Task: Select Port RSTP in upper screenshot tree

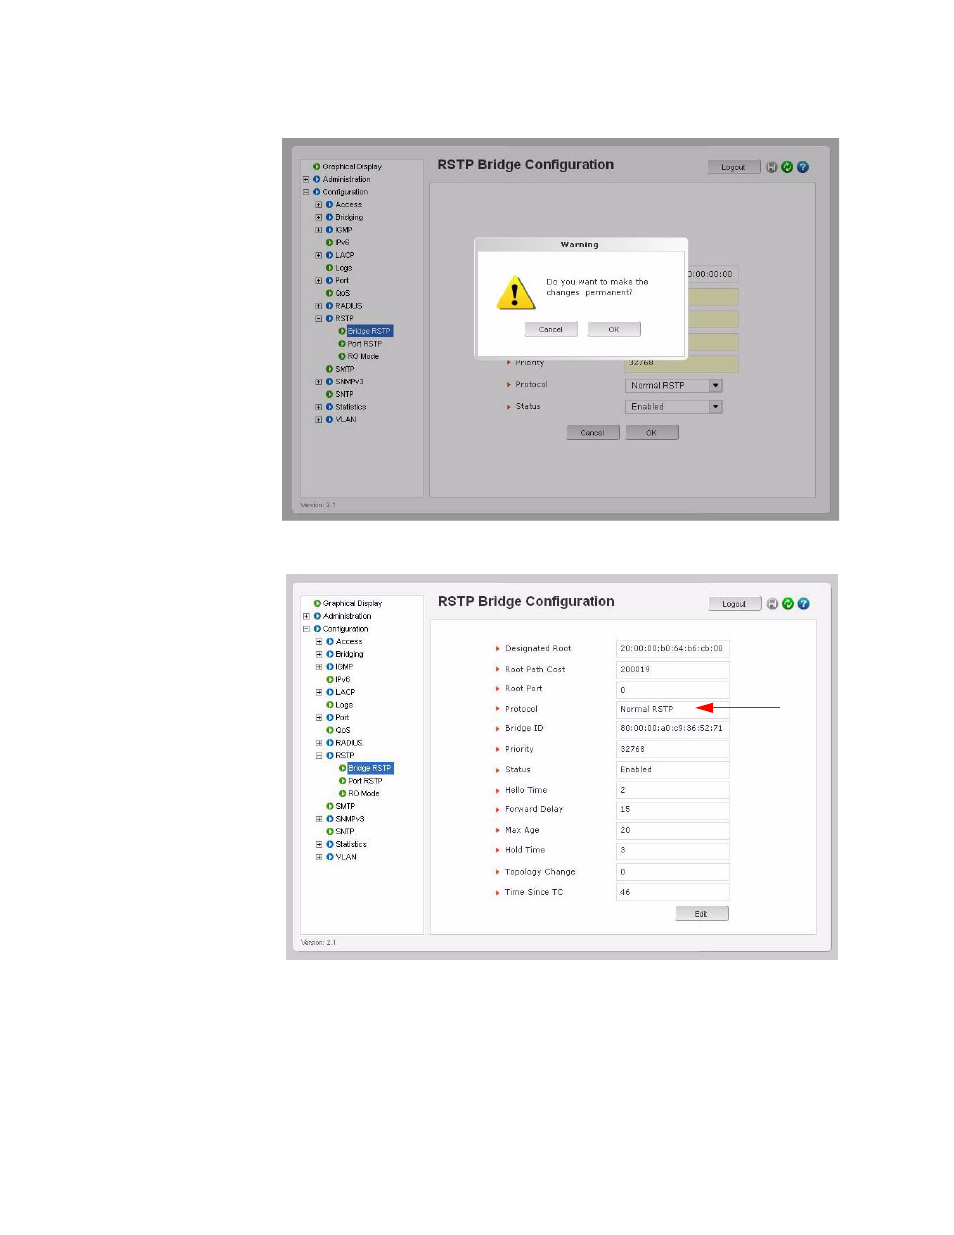Action: click(x=365, y=344)
